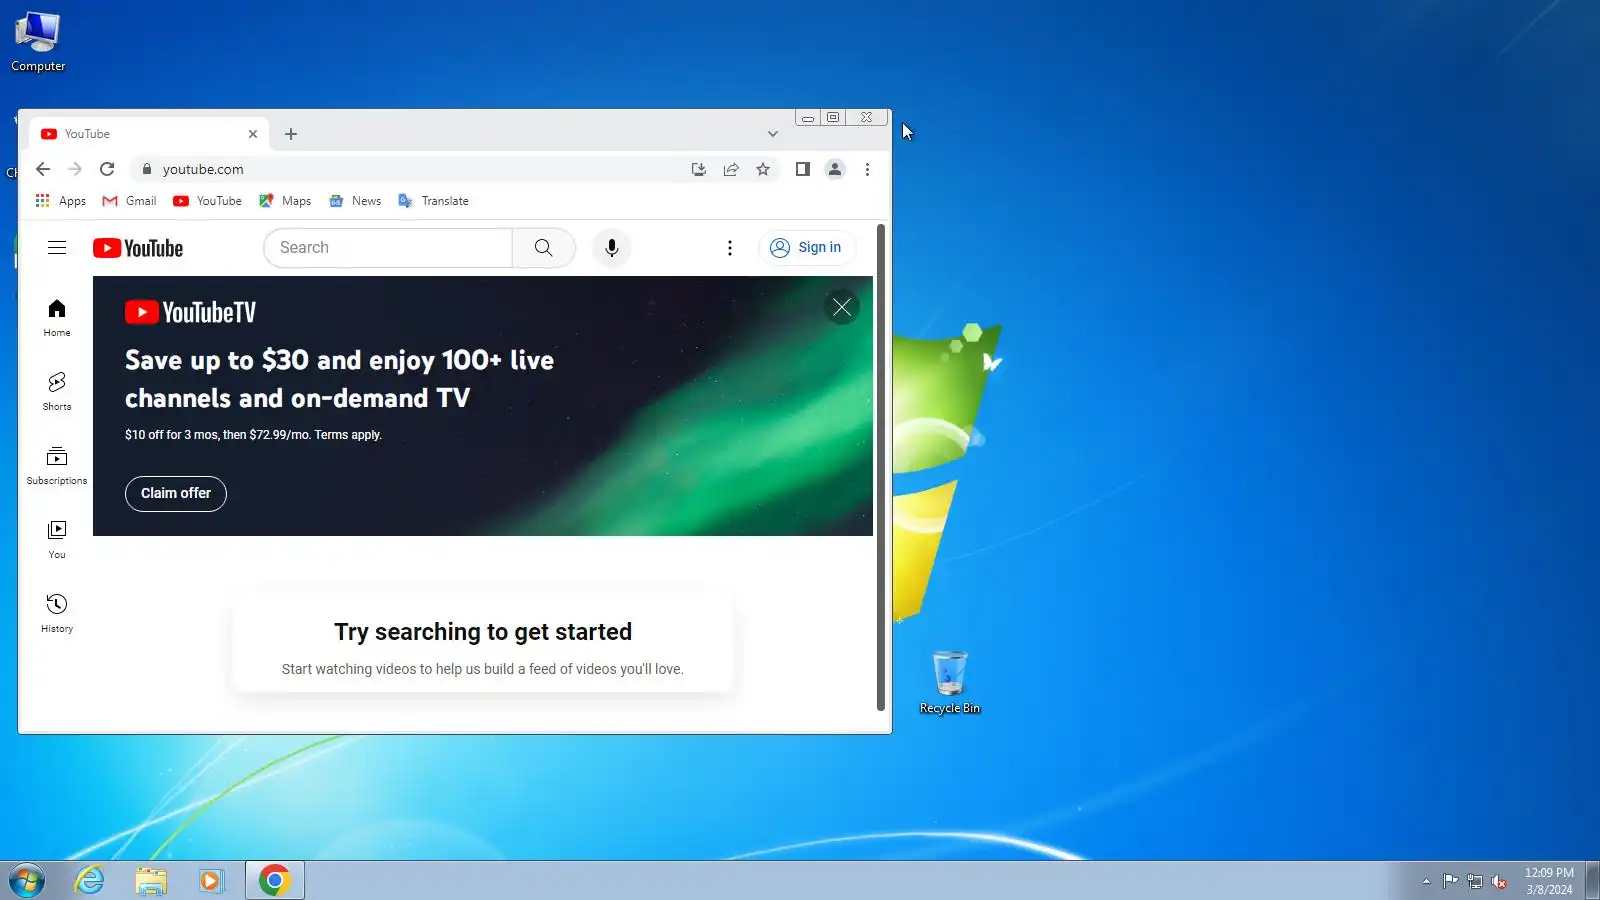
Task: Dismiss the YouTube TV banner
Action: pos(842,308)
